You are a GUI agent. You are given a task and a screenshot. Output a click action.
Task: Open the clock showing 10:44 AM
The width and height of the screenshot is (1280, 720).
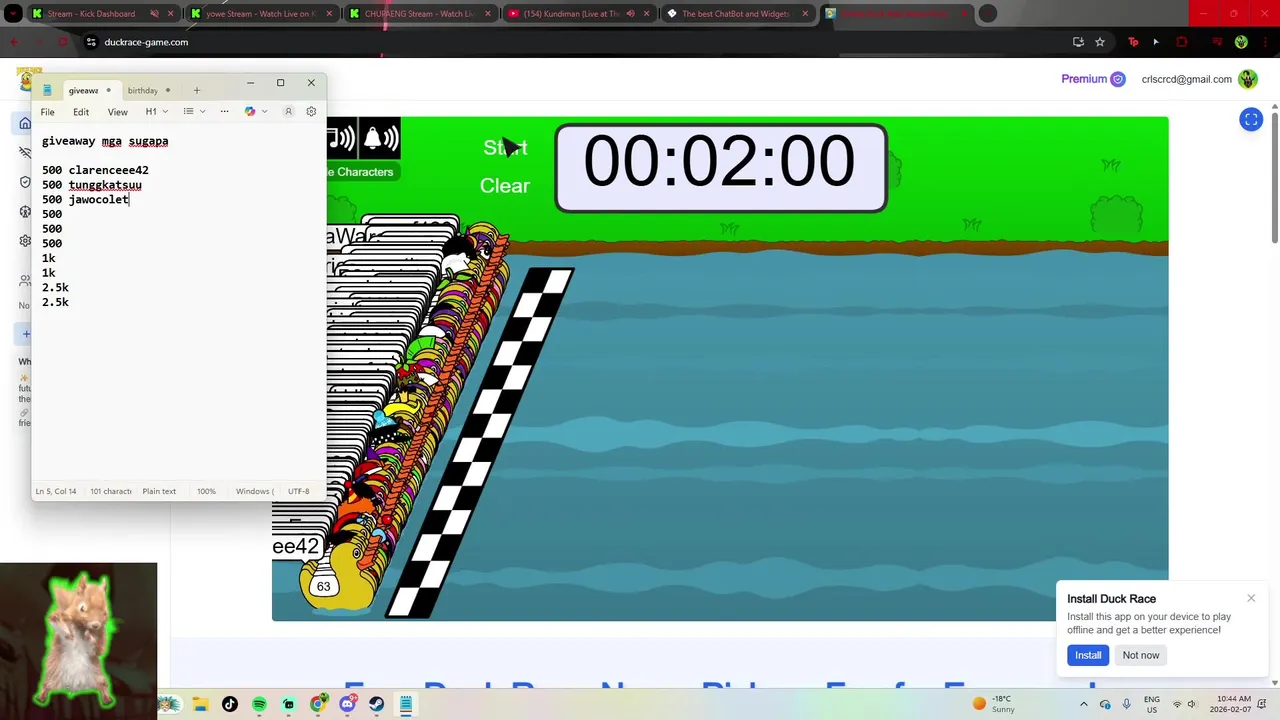coord(1230,704)
